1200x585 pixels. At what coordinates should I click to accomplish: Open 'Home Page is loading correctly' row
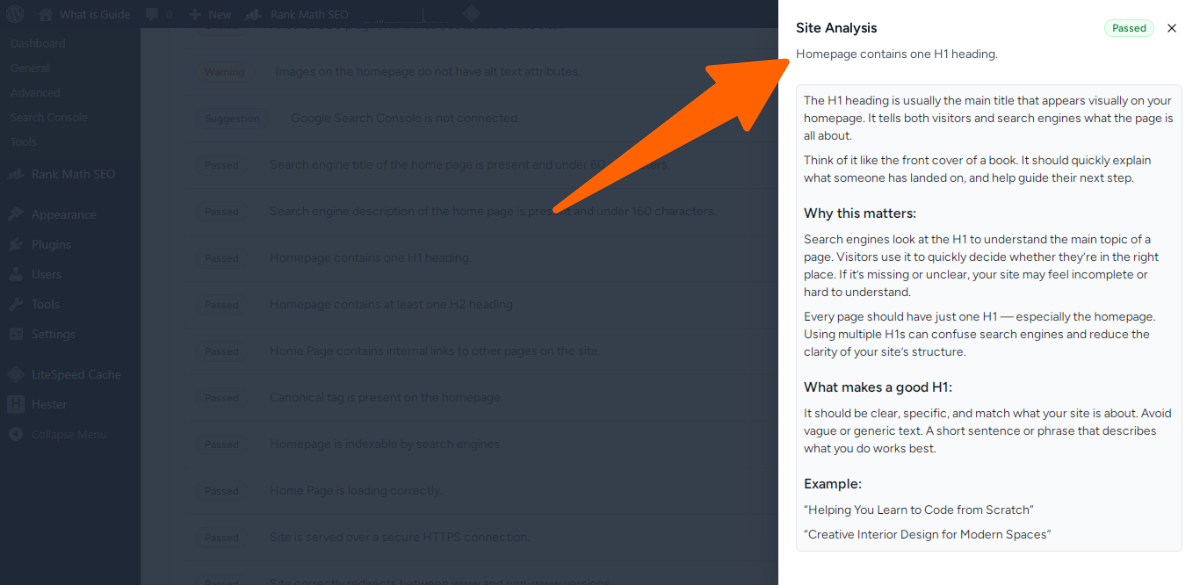(355, 491)
